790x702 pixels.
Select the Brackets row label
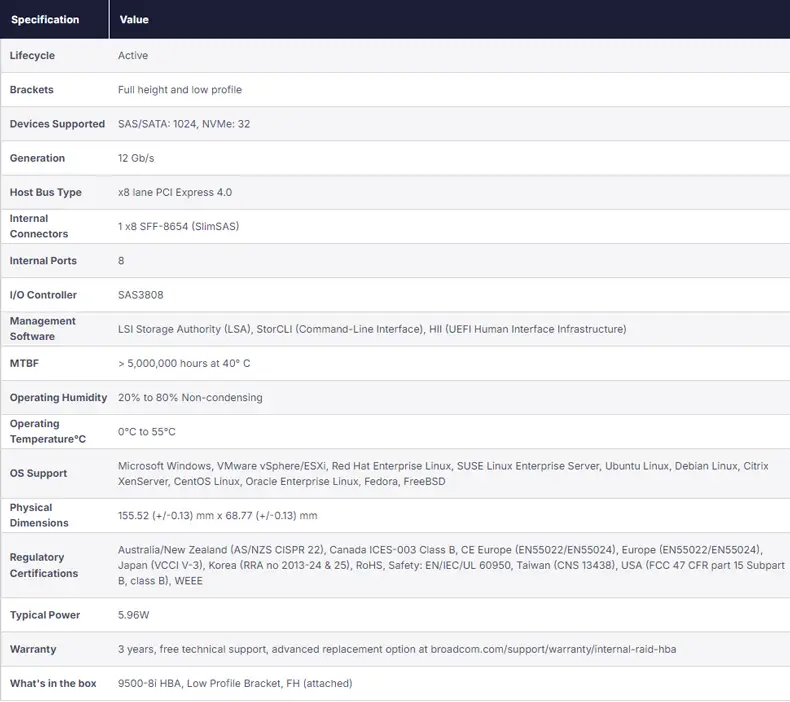click(31, 90)
